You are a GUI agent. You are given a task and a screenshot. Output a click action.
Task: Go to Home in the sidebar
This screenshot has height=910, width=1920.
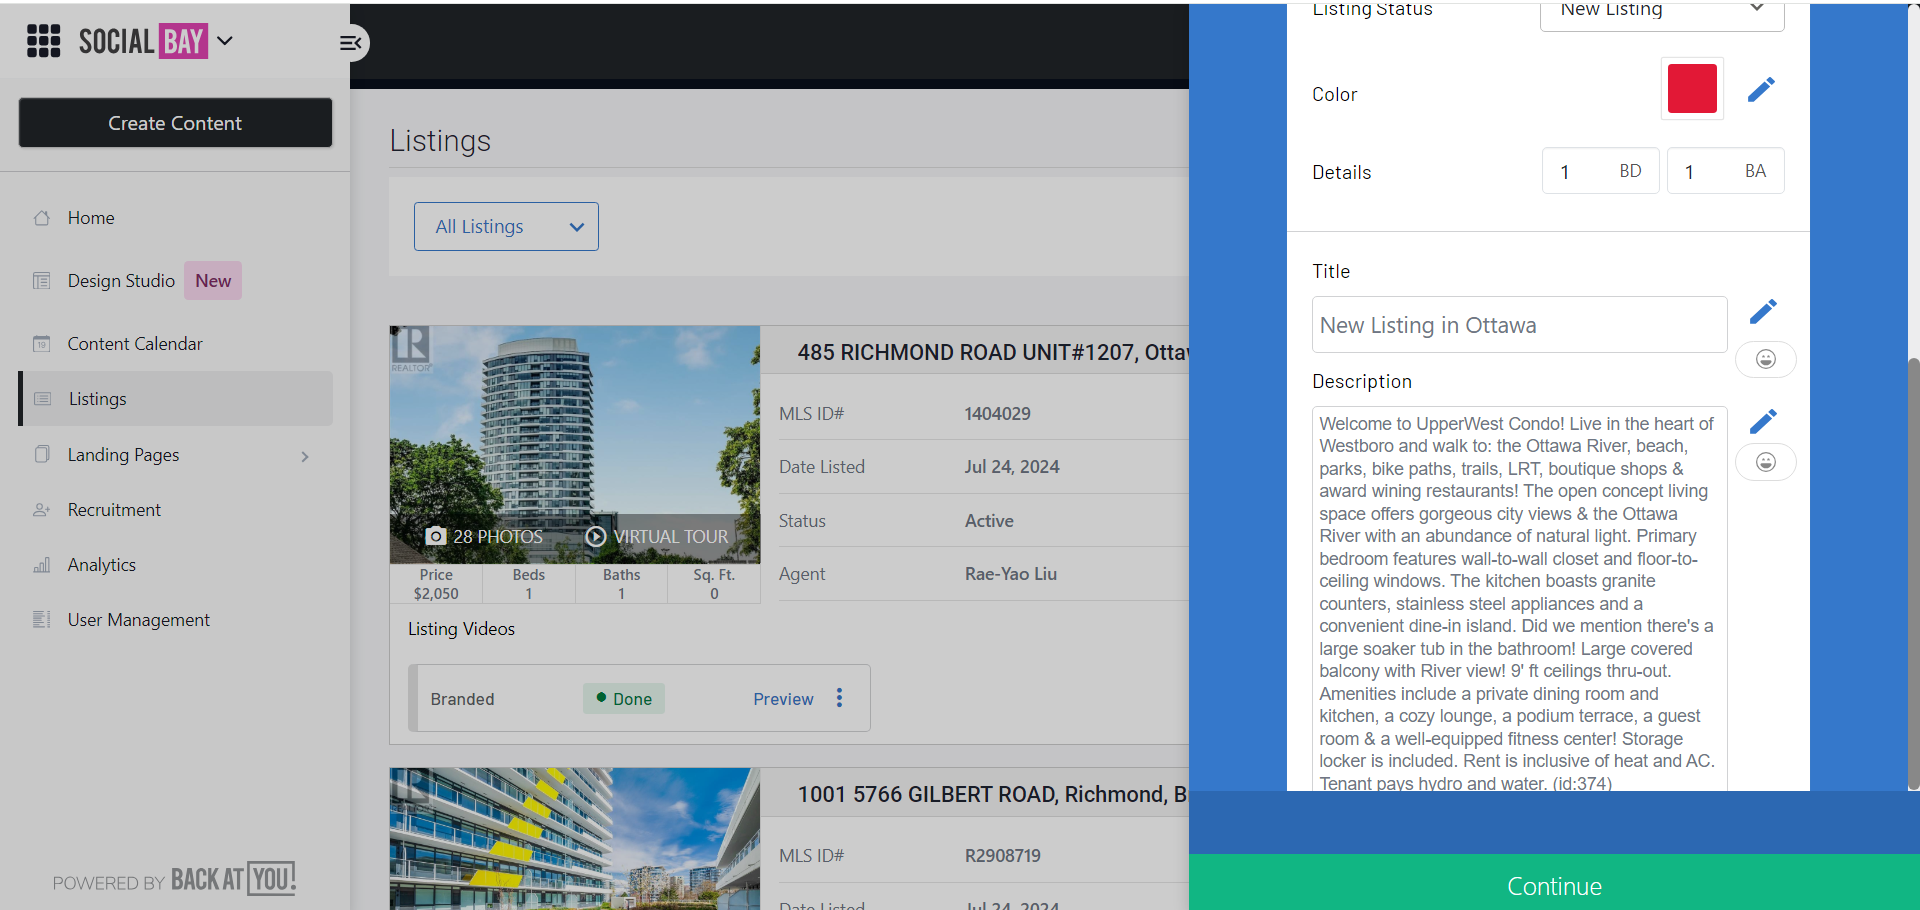pyautogui.click(x=91, y=218)
